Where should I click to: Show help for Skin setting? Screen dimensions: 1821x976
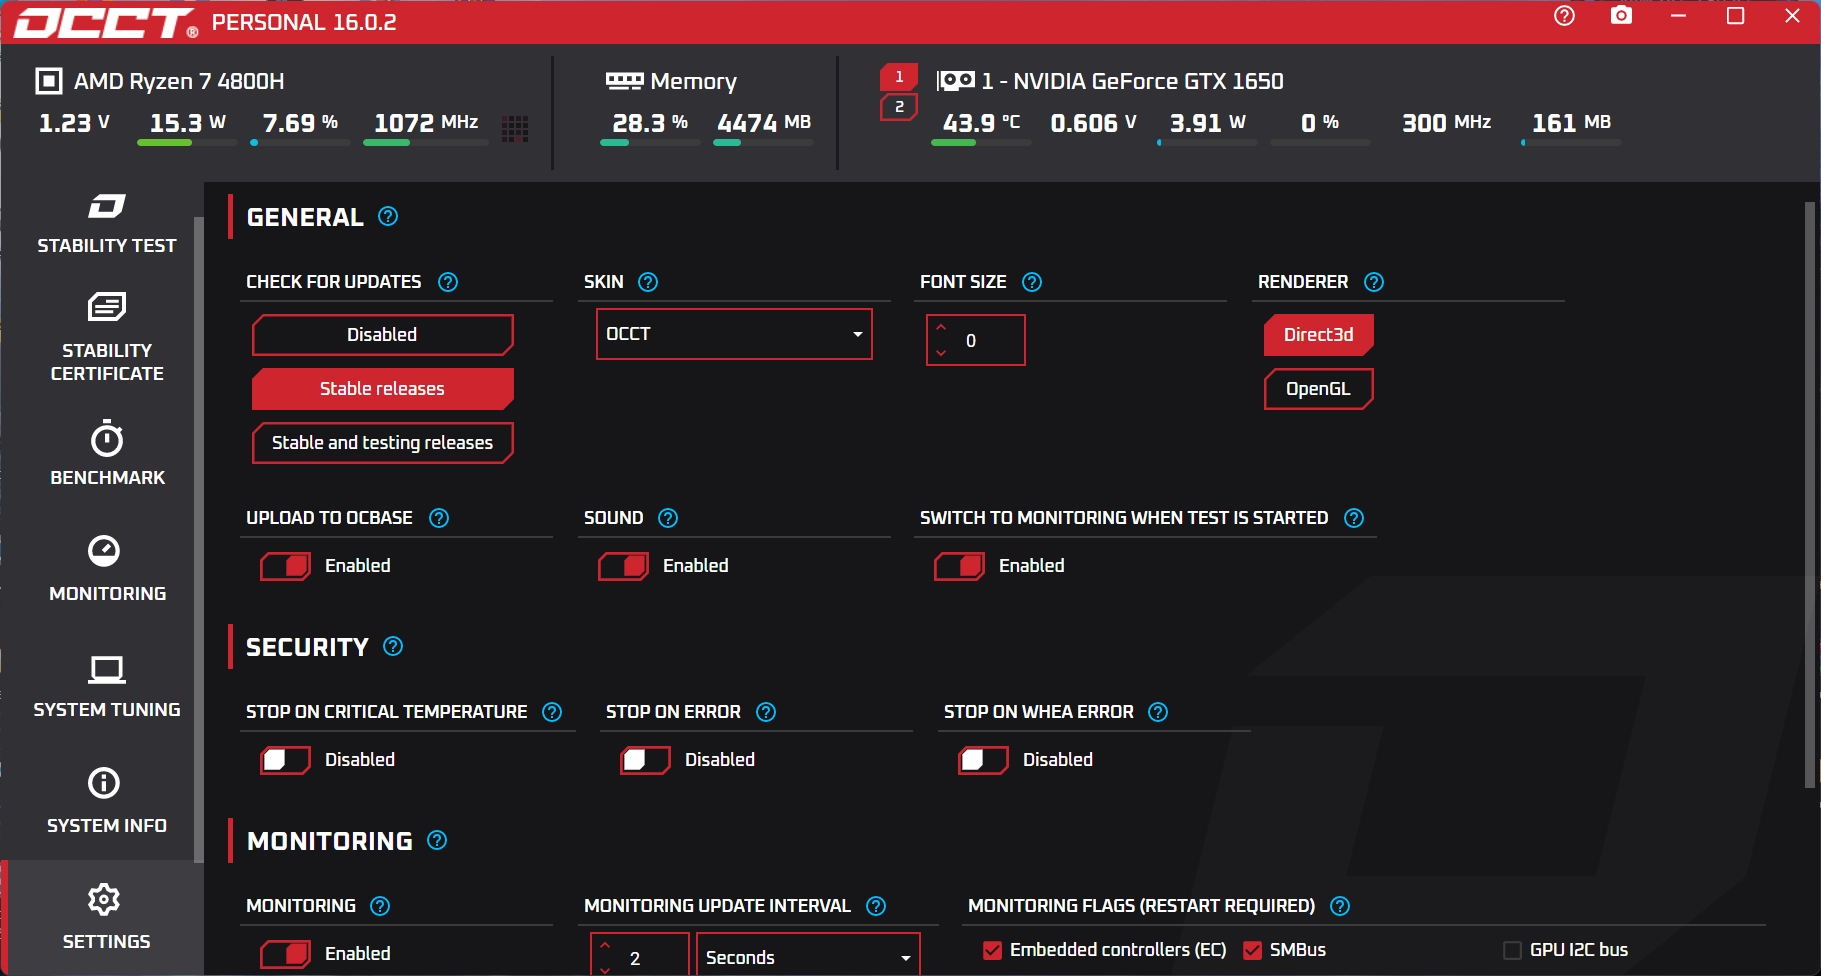(648, 282)
